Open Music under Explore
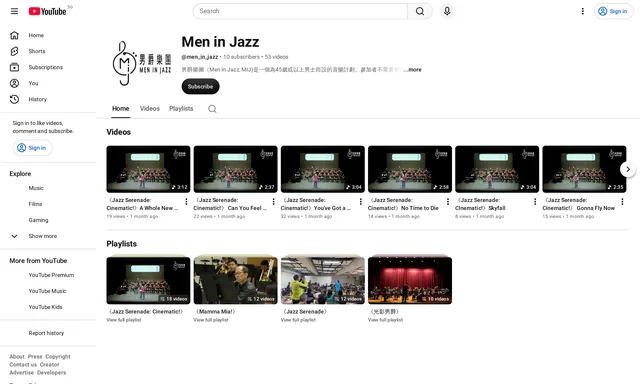This screenshot has width=640, height=384. coord(48,188)
